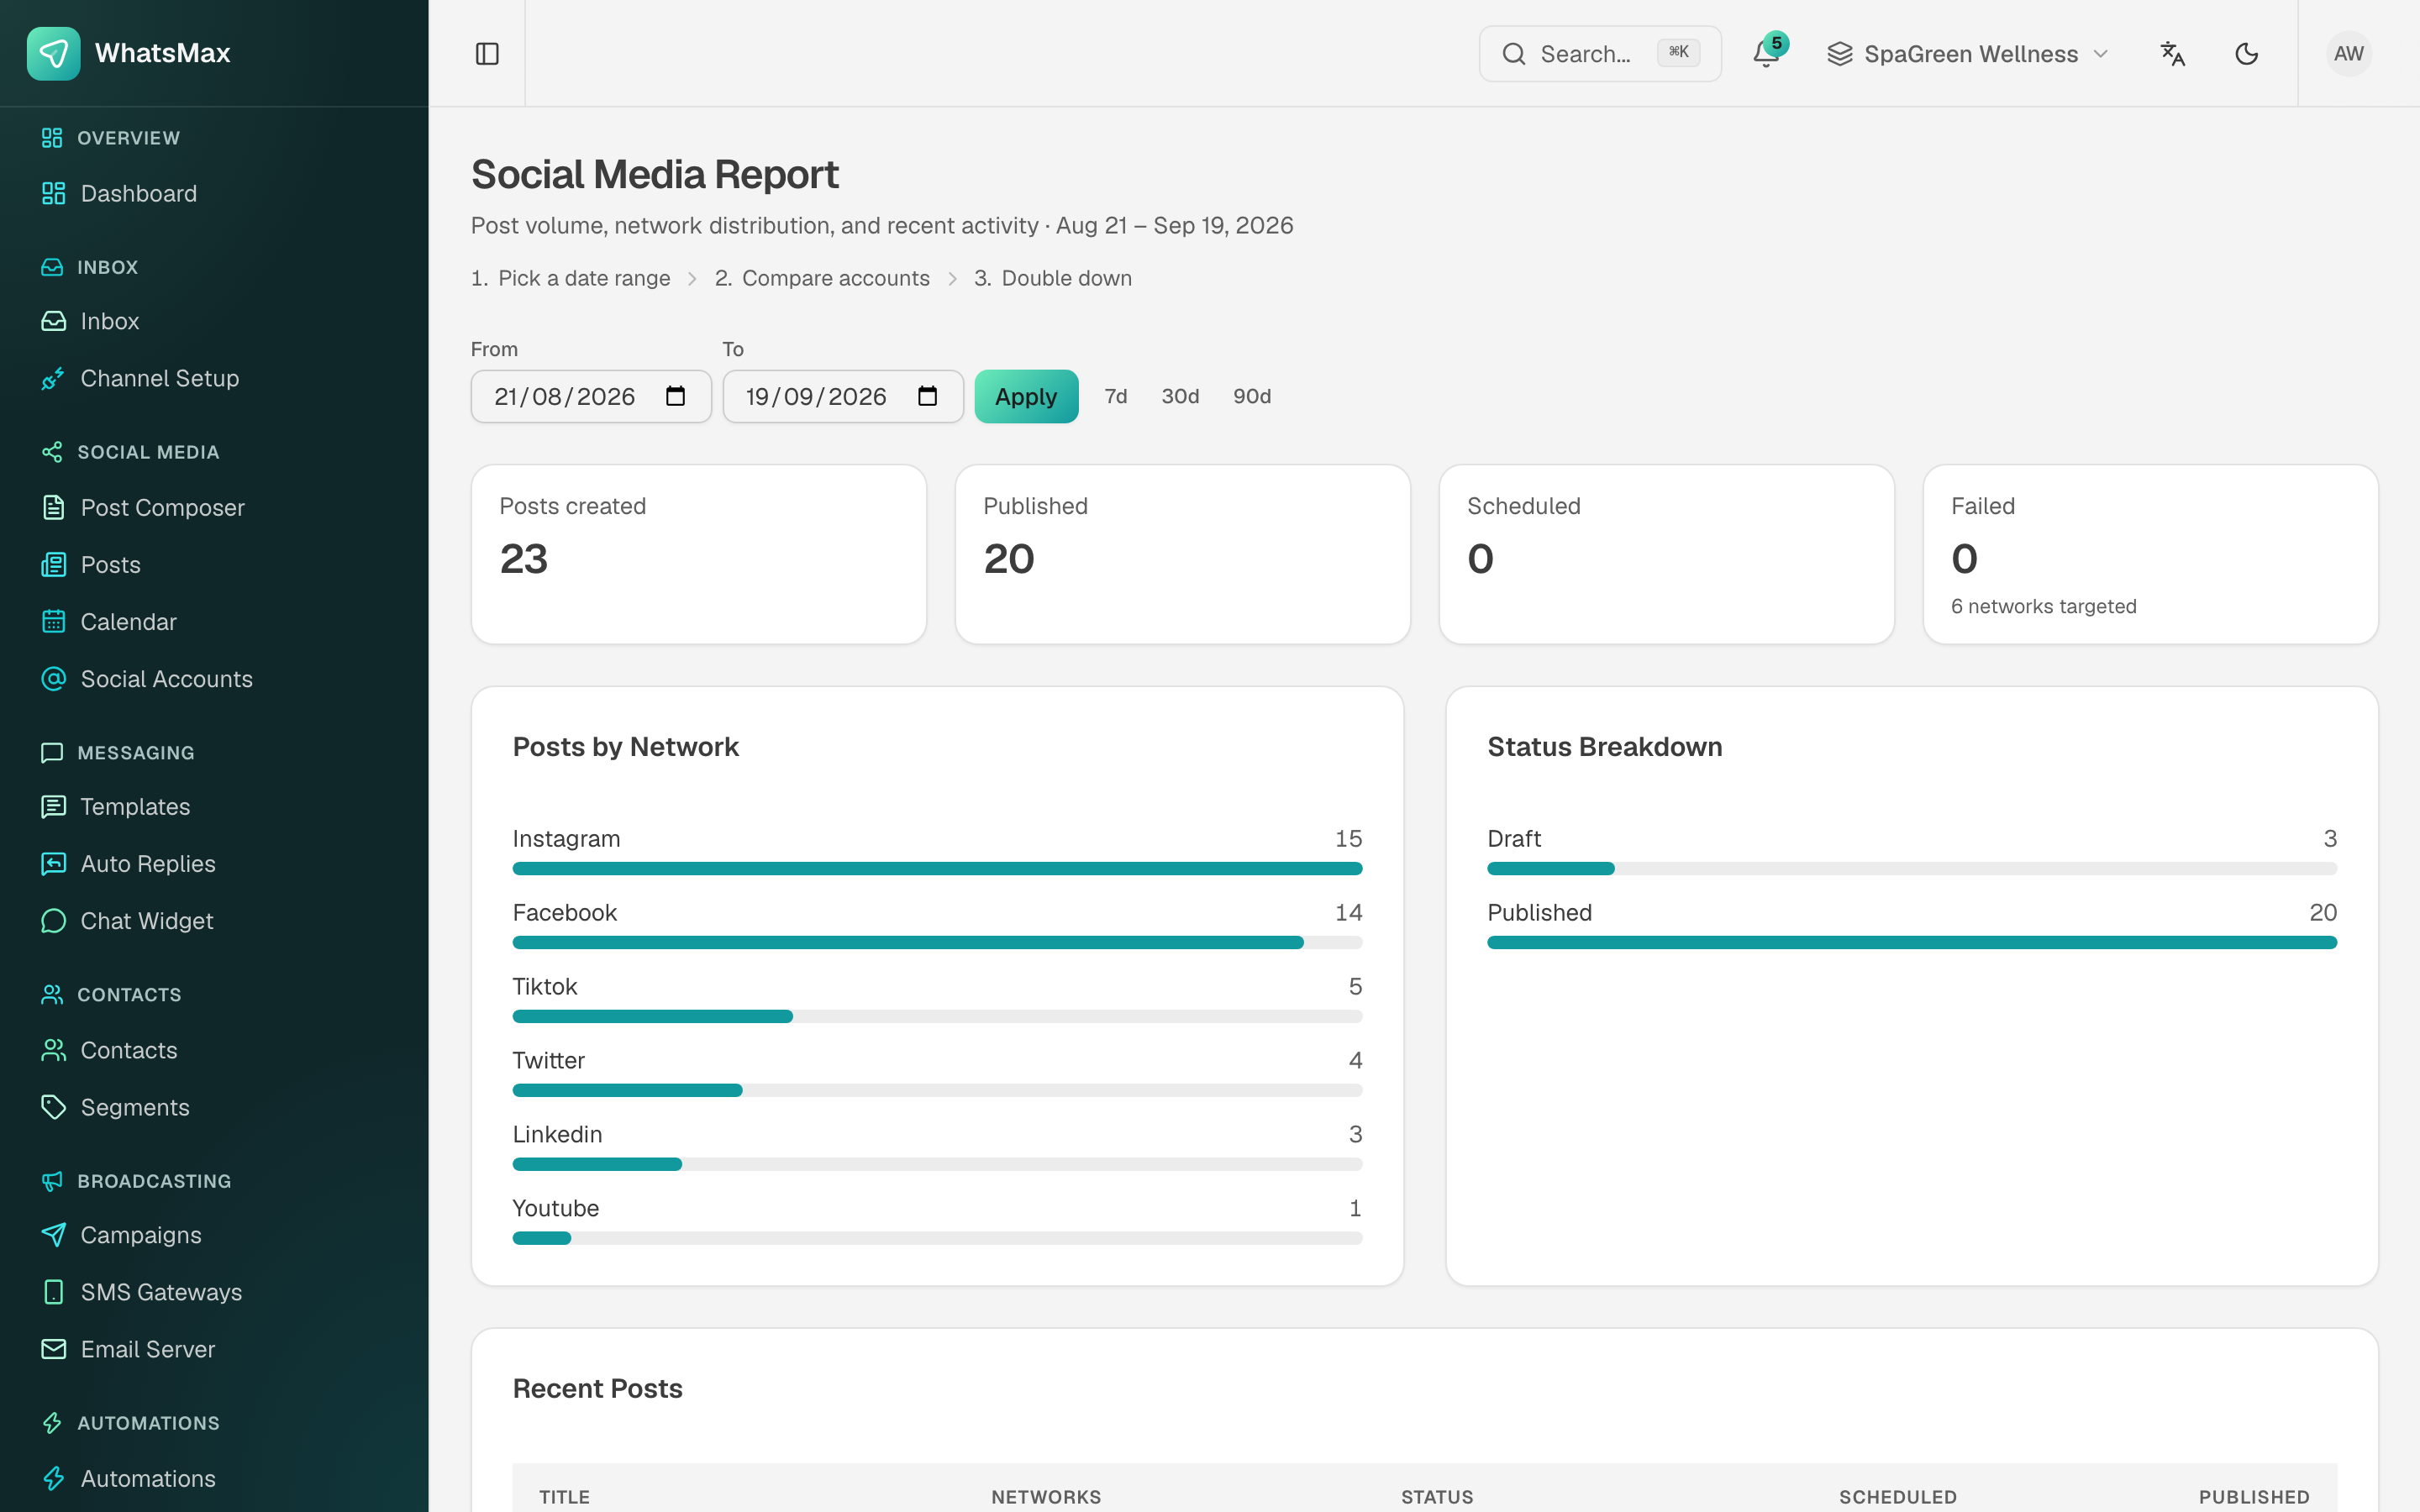The height and width of the screenshot is (1512, 2420).
Task: Click 'Compare accounts' step
Action: 836,278
